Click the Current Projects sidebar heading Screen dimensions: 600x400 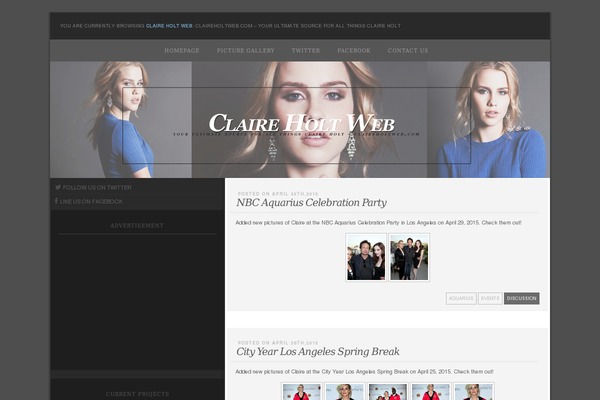(x=137, y=394)
